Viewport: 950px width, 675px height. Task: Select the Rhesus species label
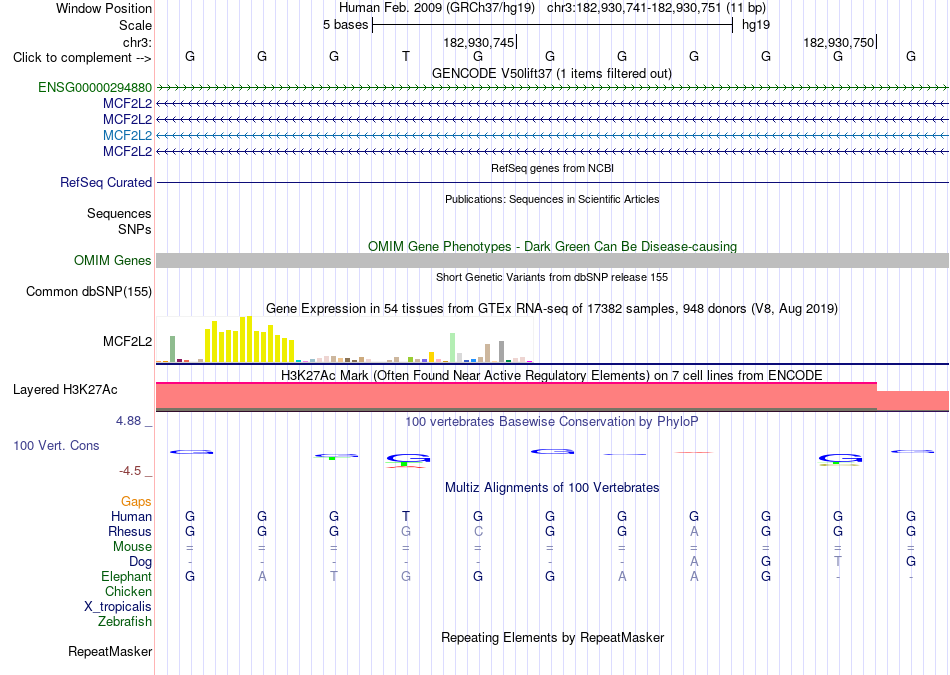pyautogui.click(x=130, y=531)
